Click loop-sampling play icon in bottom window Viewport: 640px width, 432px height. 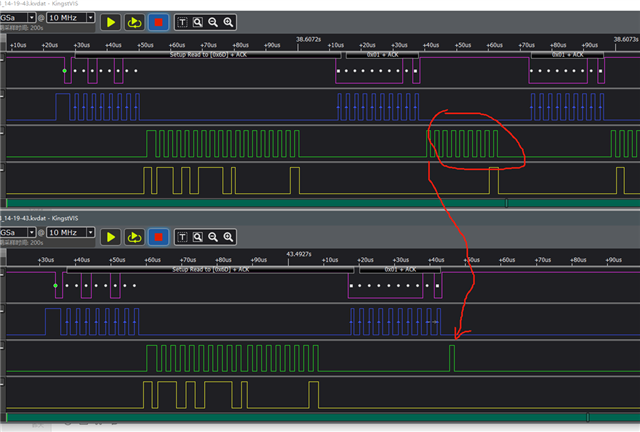click(x=134, y=237)
